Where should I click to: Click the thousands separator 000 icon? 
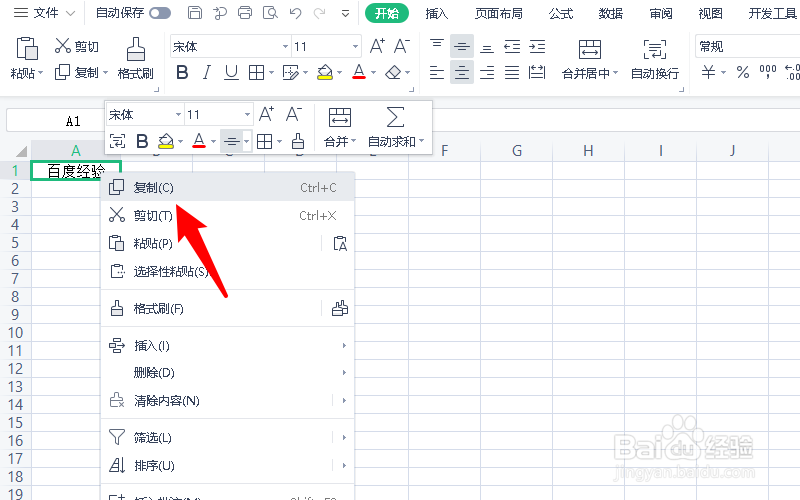click(x=767, y=72)
